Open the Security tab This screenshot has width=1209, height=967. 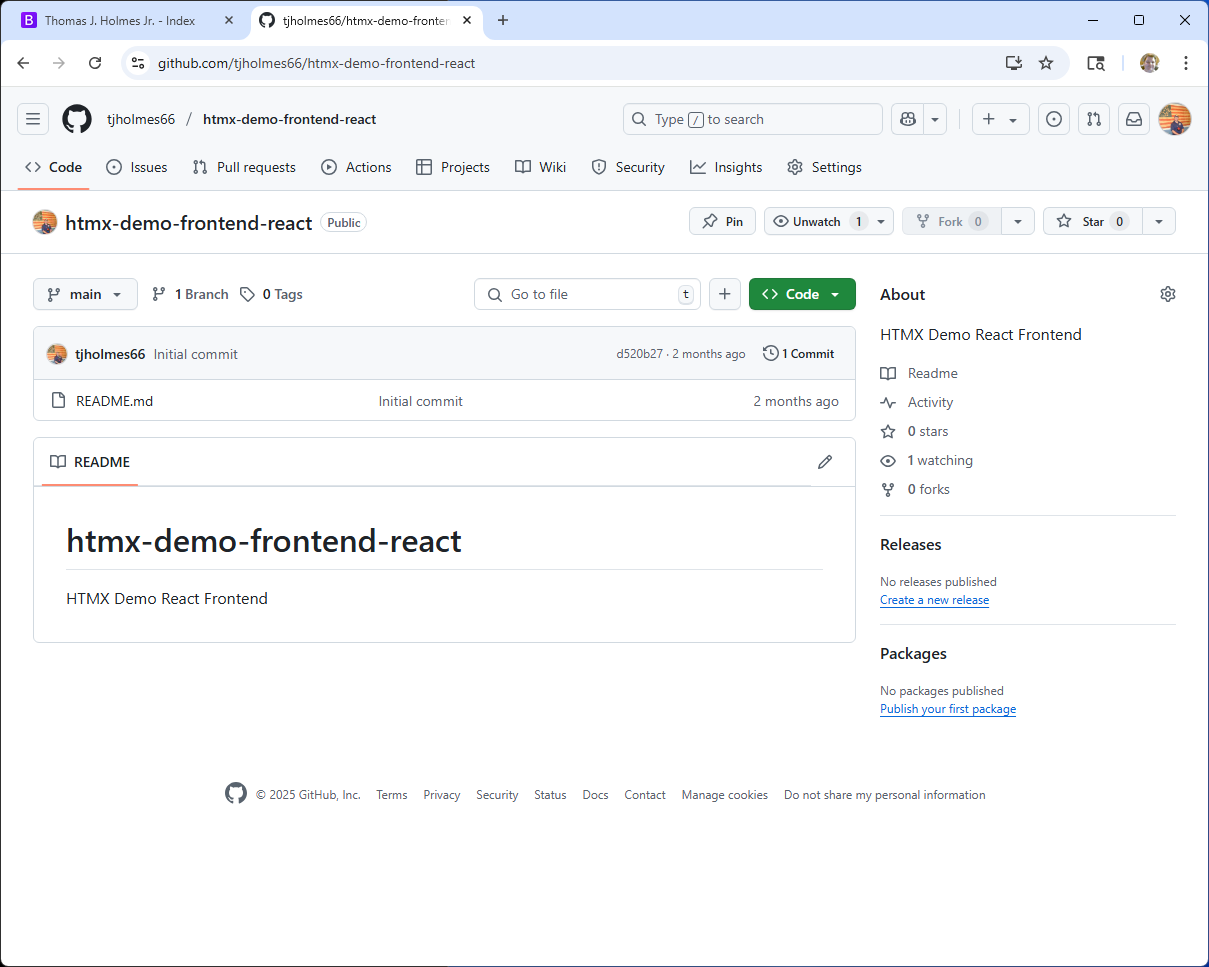pyautogui.click(x=628, y=167)
